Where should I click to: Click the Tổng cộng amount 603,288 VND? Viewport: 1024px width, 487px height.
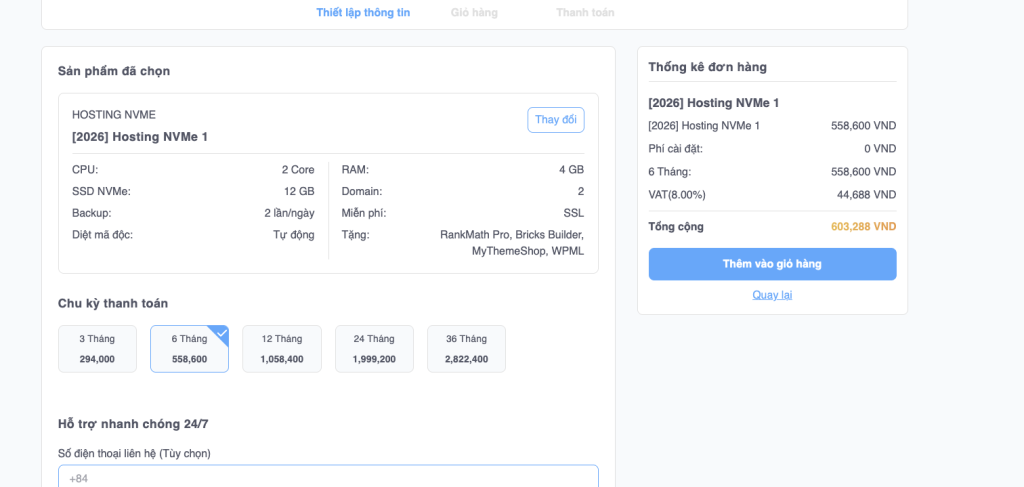[x=863, y=227]
